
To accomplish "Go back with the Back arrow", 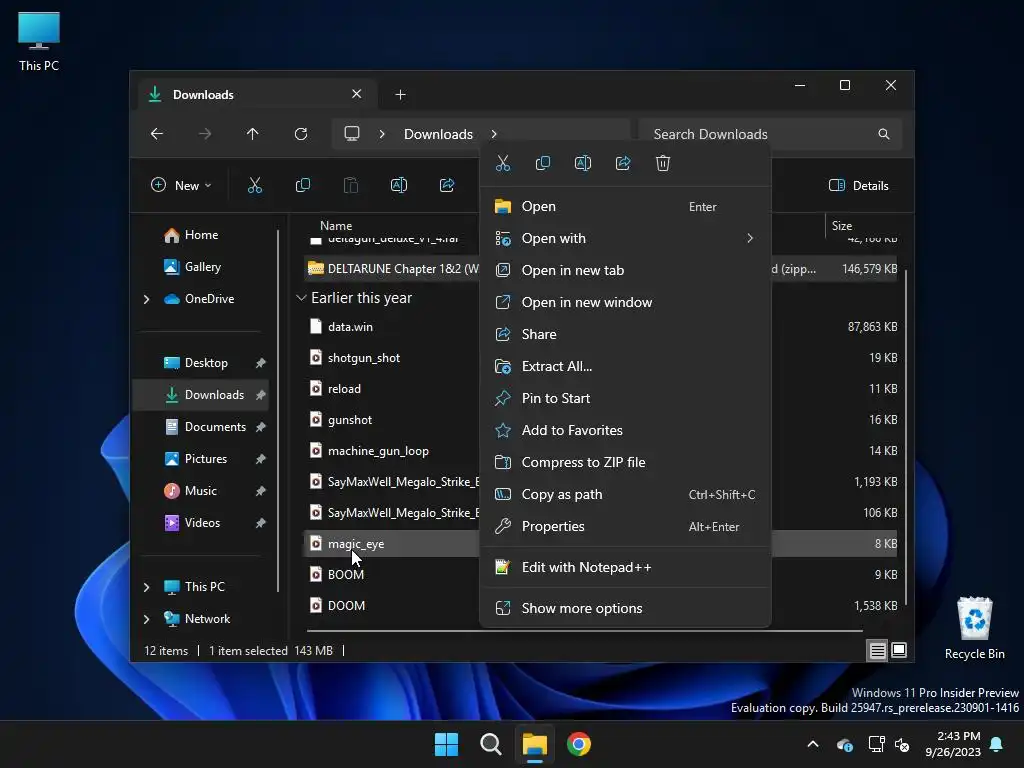I will 157,134.
